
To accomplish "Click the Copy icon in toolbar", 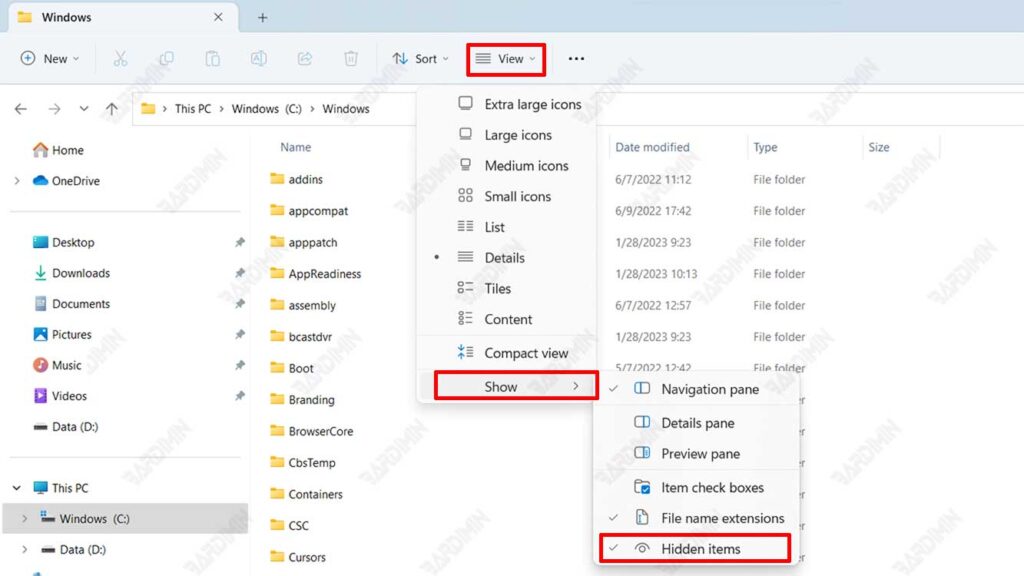I will click(167, 59).
